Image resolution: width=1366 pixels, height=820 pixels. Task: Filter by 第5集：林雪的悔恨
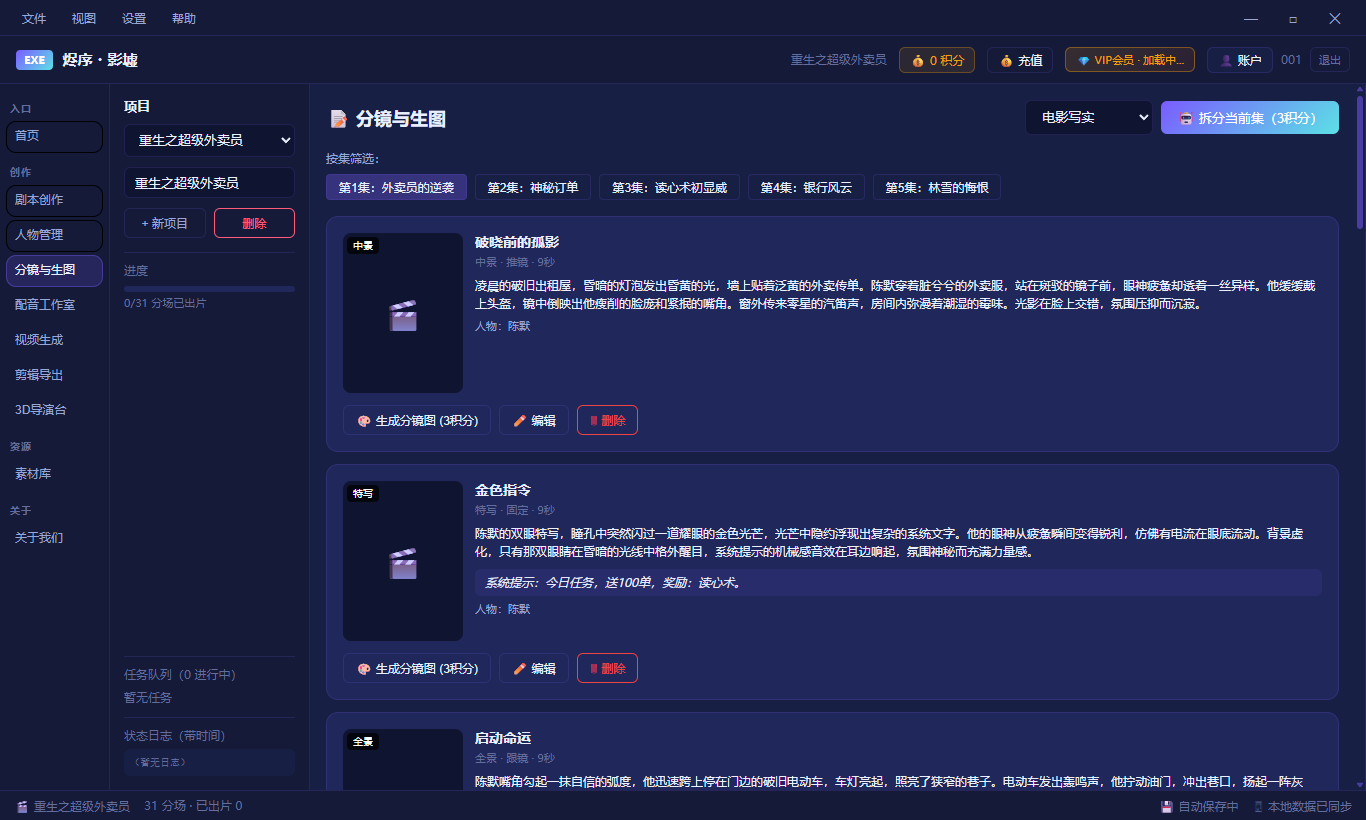[937, 188]
